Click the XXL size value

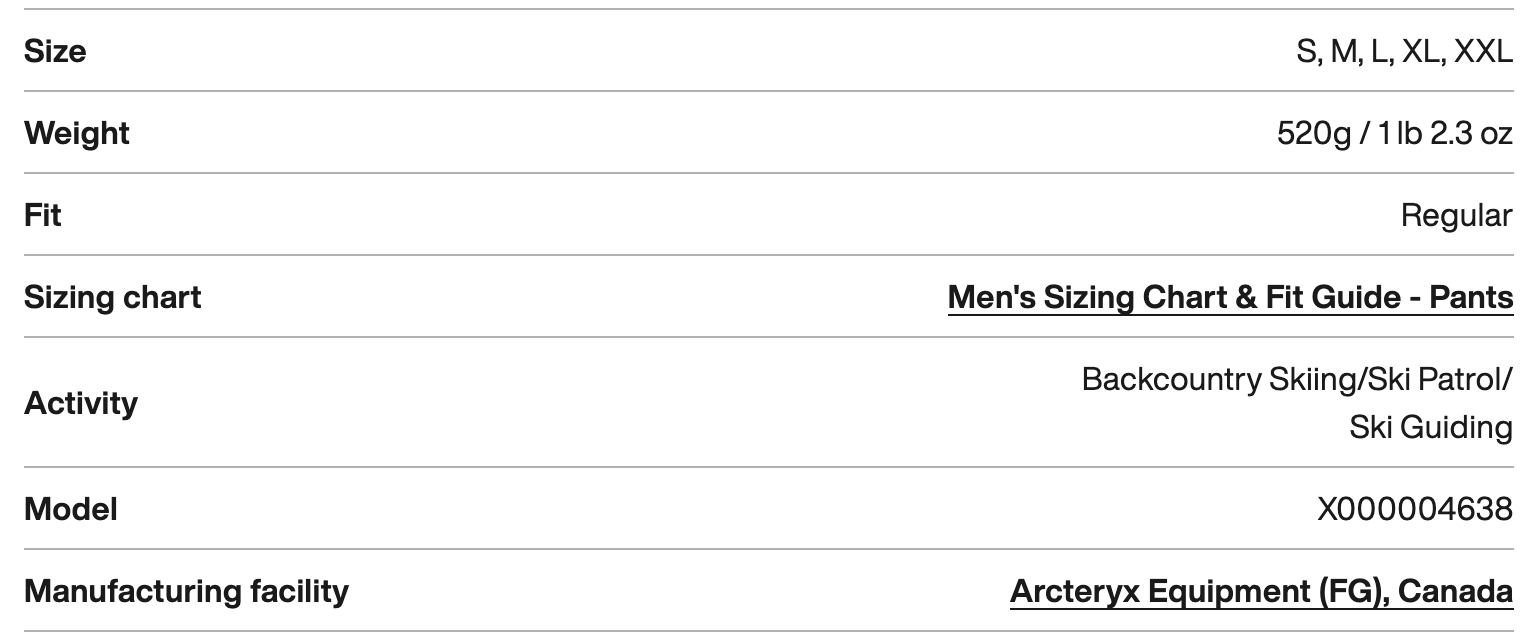pos(1483,51)
